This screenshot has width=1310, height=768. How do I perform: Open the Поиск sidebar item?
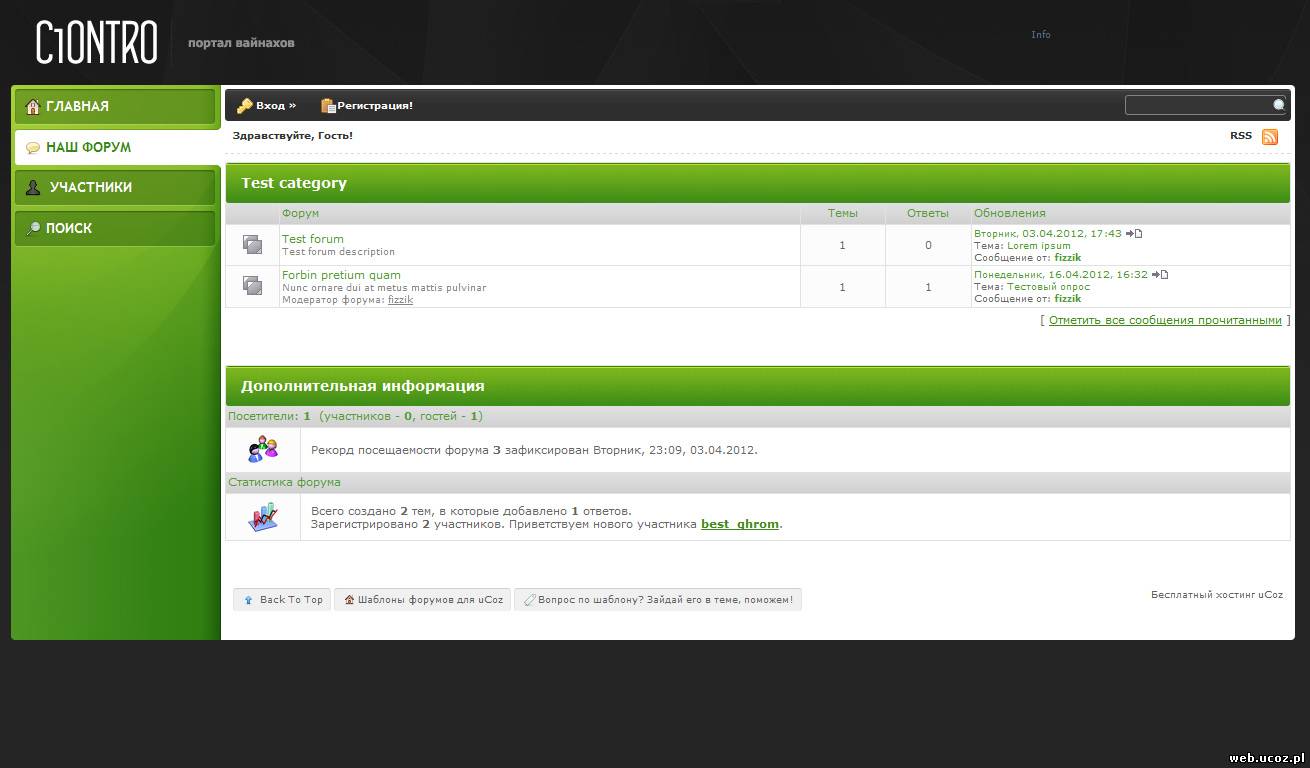pyautogui.click(x=115, y=228)
